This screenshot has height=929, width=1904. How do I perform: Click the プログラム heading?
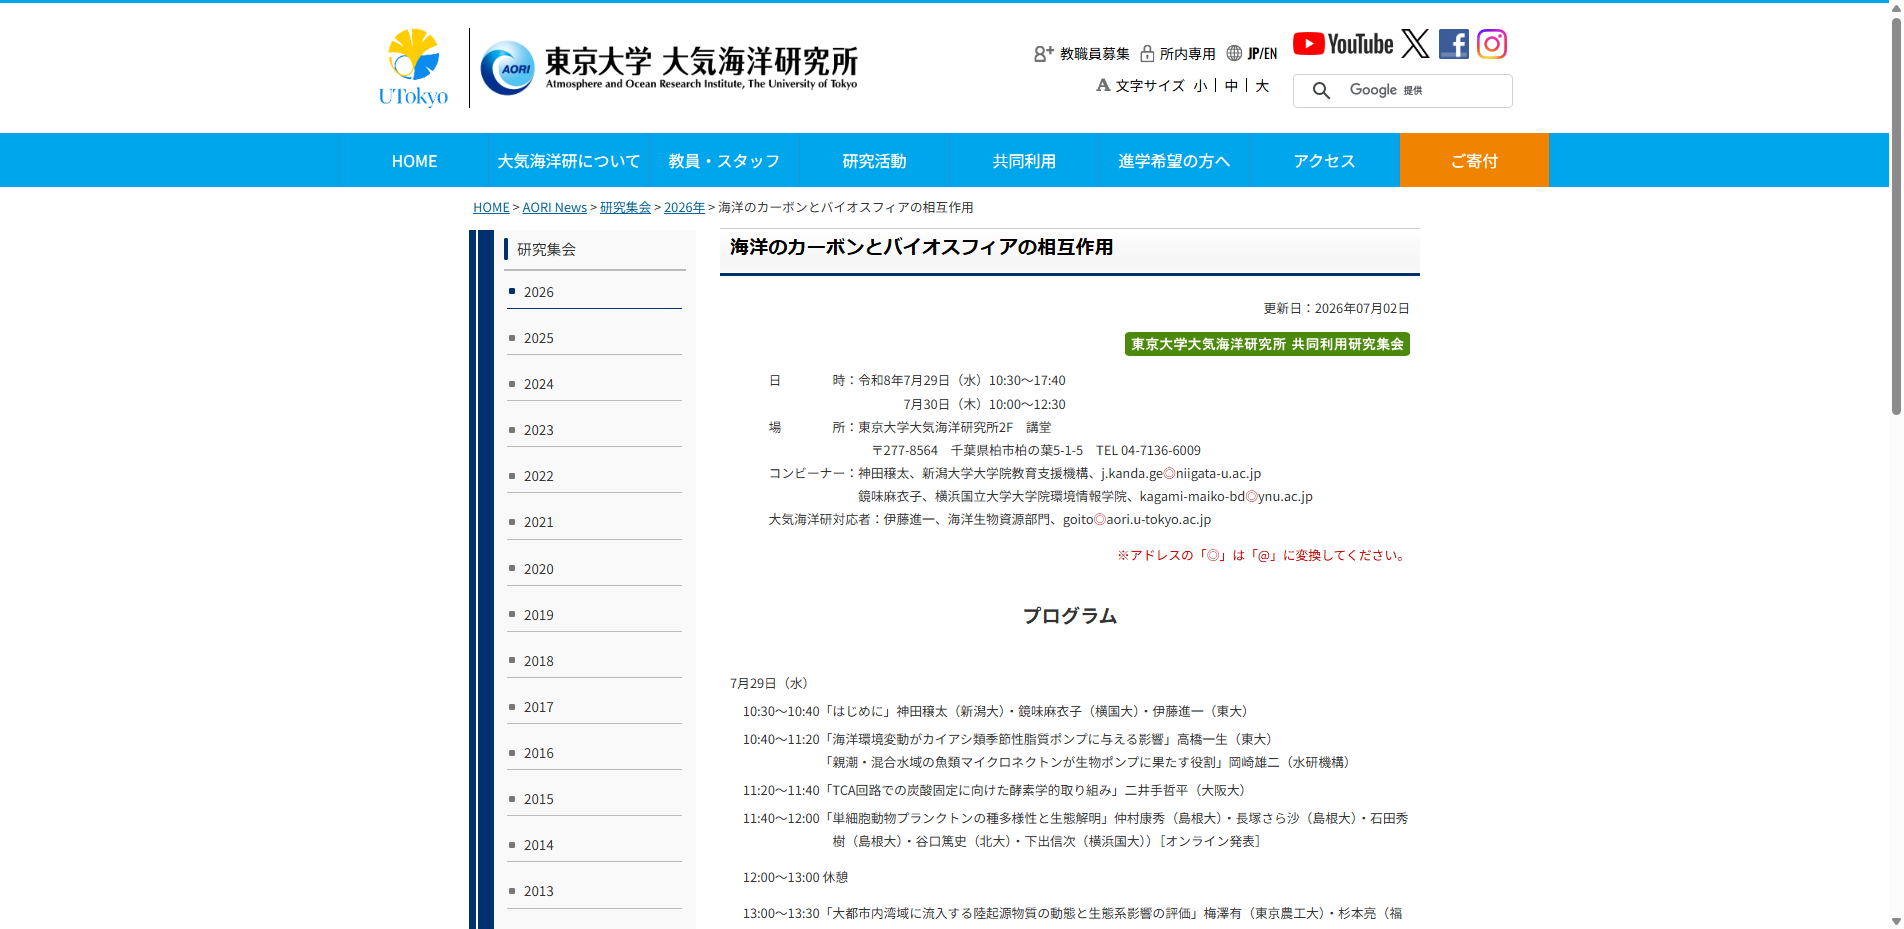[1070, 616]
